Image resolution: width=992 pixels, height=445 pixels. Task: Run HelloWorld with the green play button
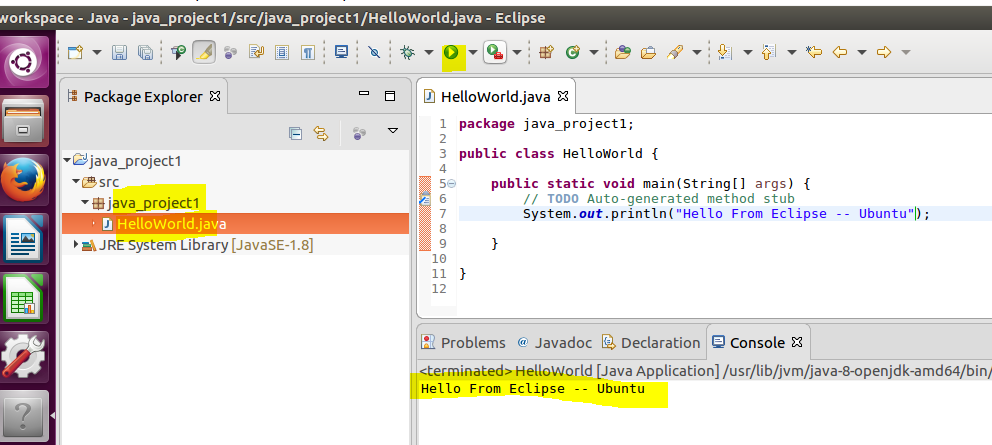[x=450, y=53]
